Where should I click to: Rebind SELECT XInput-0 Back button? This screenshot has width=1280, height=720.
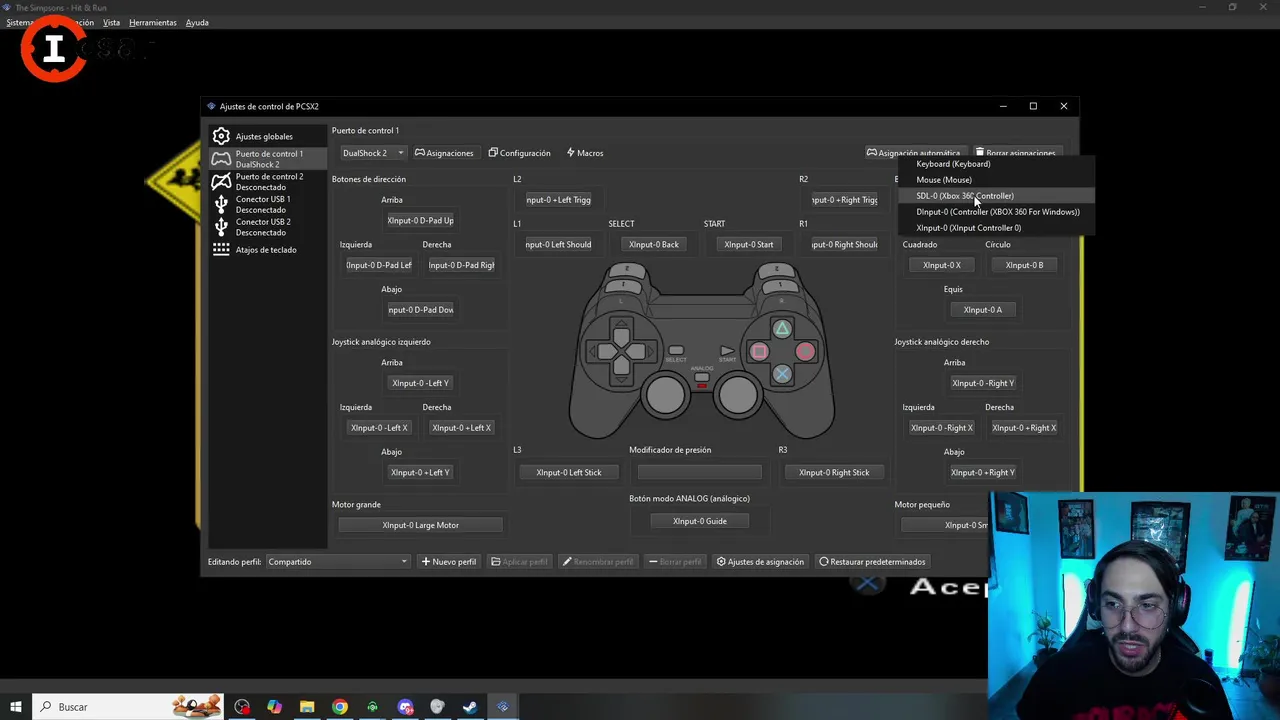coord(653,244)
